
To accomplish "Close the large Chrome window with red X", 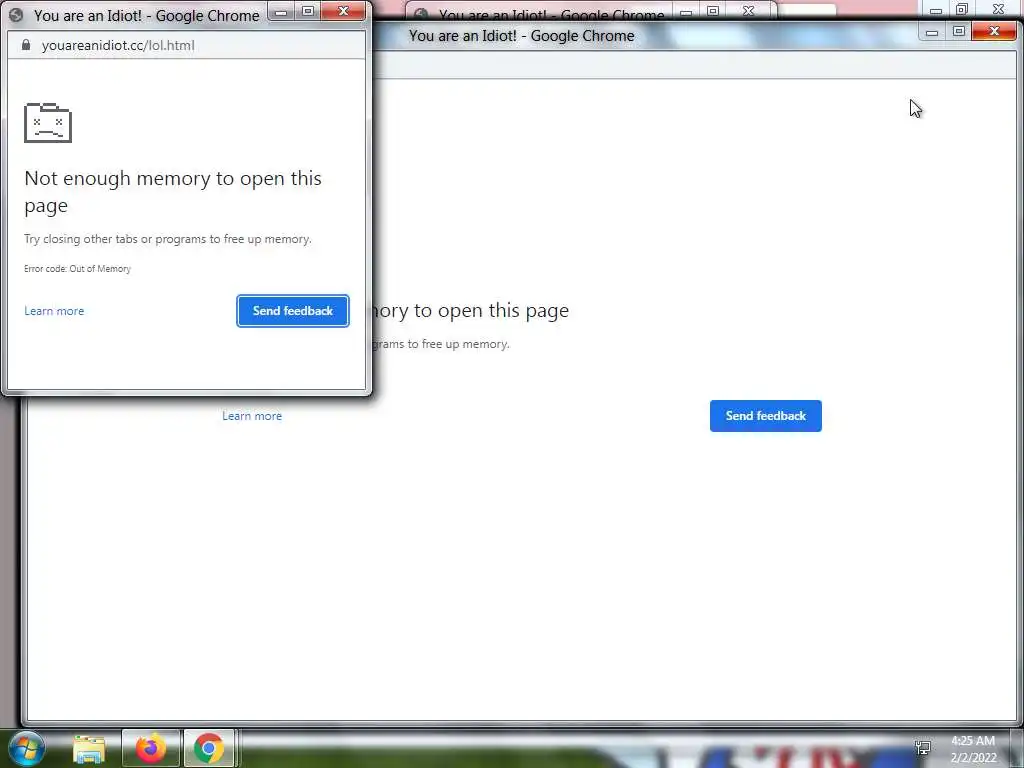I will pyautogui.click(x=994, y=31).
